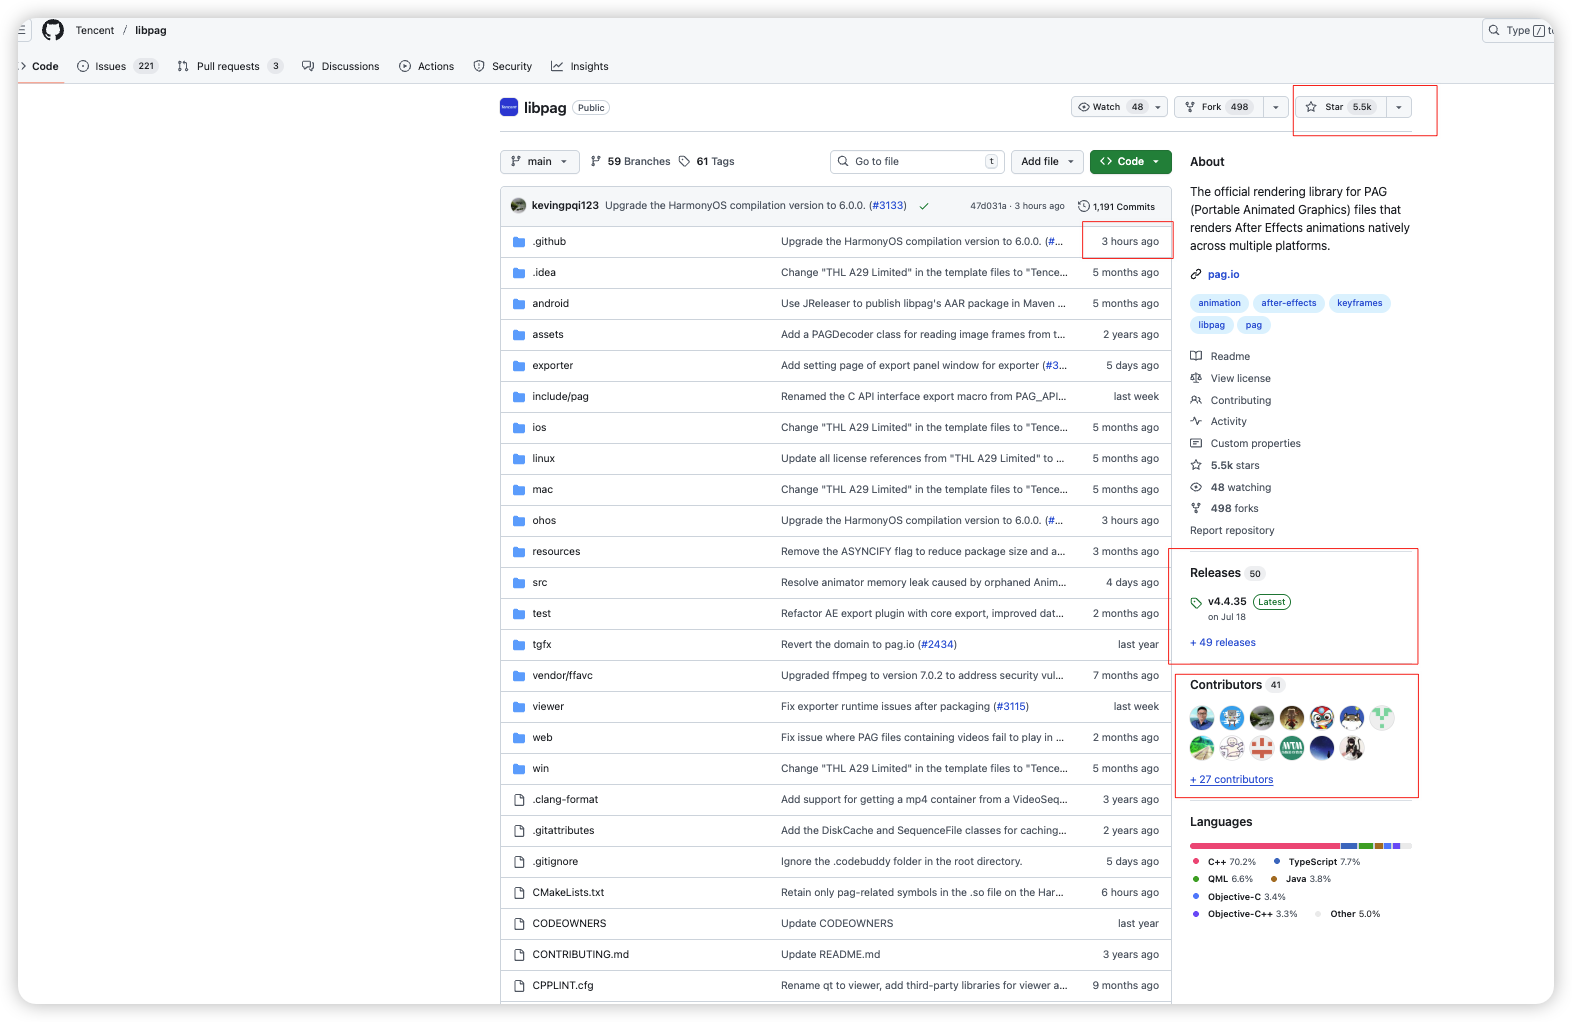Image resolution: width=1572 pixels, height=1022 pixels.
Task: Open the Star lists dropdown arrow
Action: [1399, 107]
